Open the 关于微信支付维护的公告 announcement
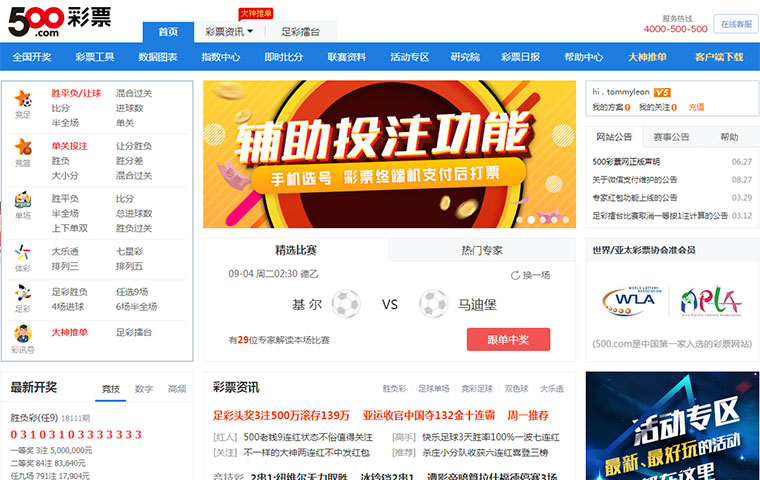Screen dimensions: 760x480 click(x=634, y=179)
